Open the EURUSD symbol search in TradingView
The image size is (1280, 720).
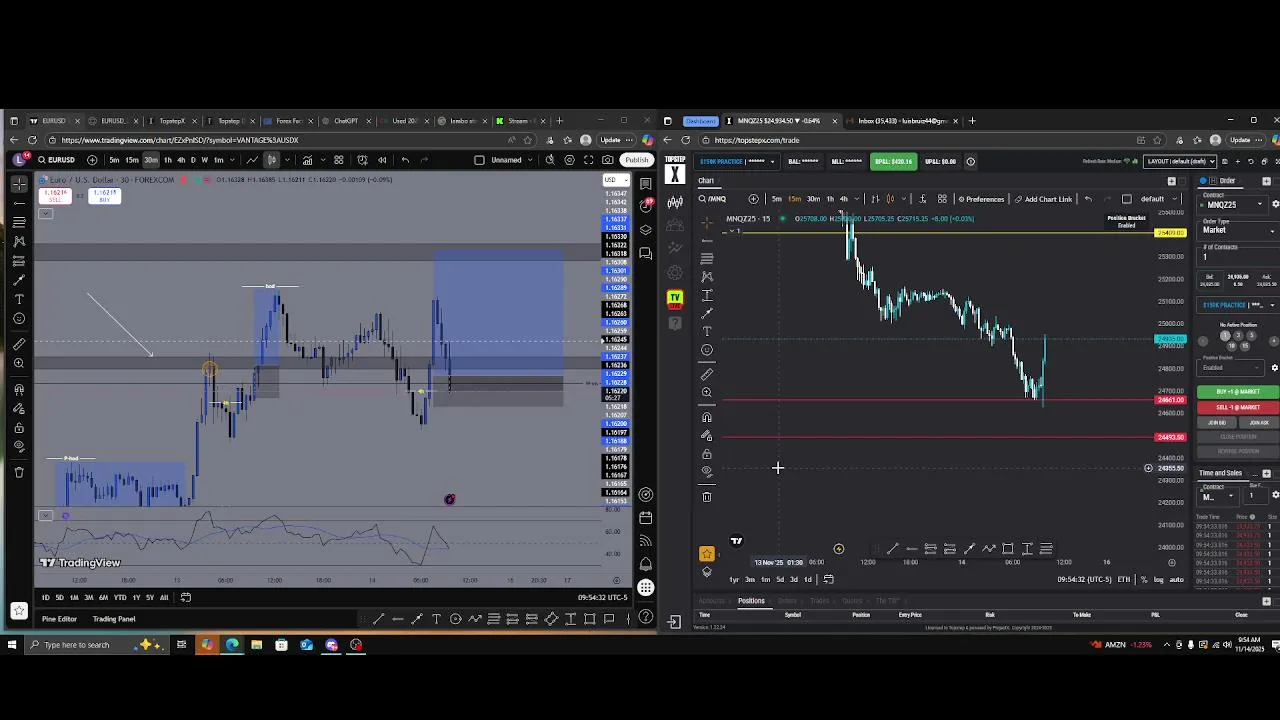pos(58,160)
